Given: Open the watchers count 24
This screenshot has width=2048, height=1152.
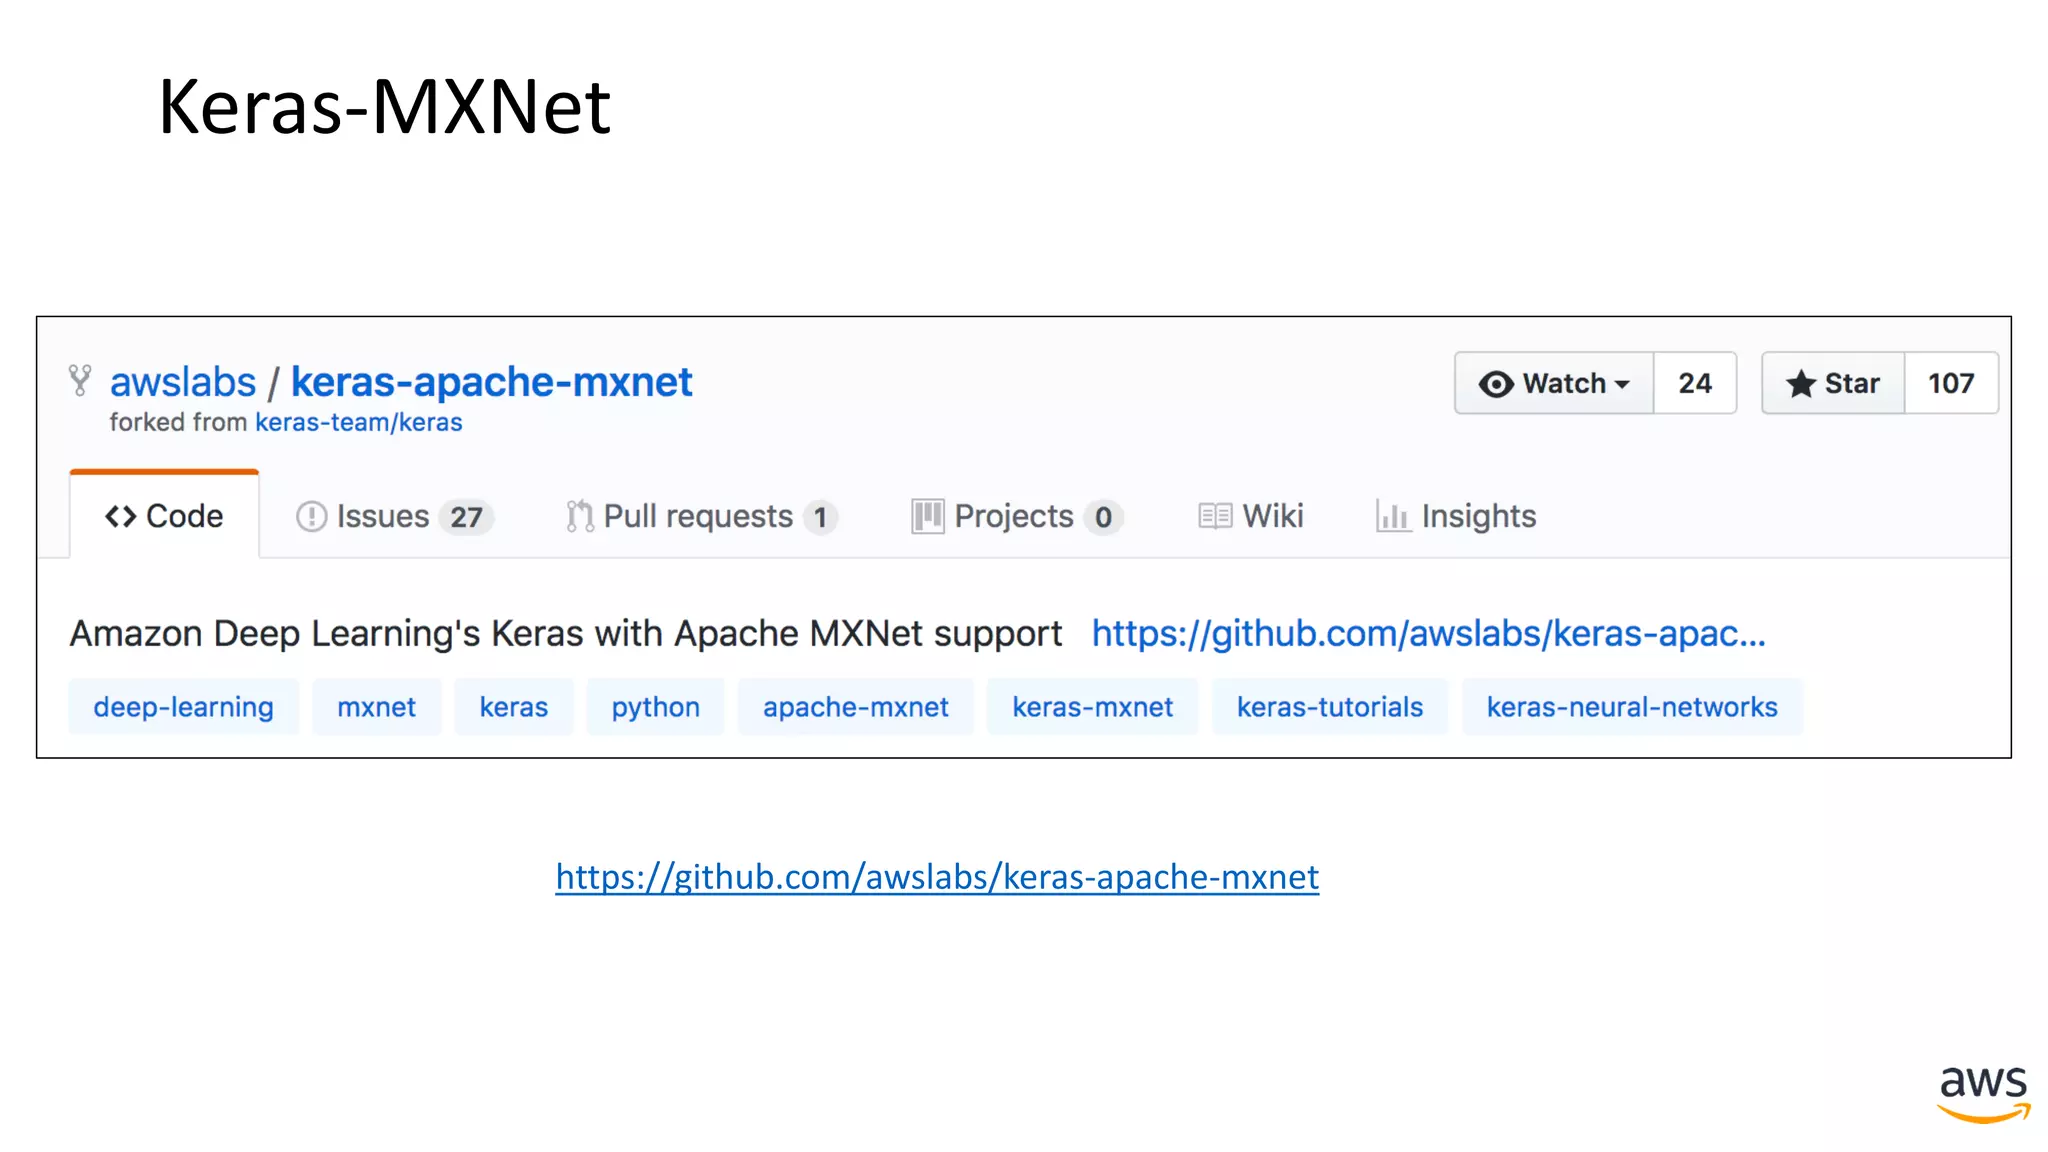Looking at the screenshot, I should point(1695,383).
